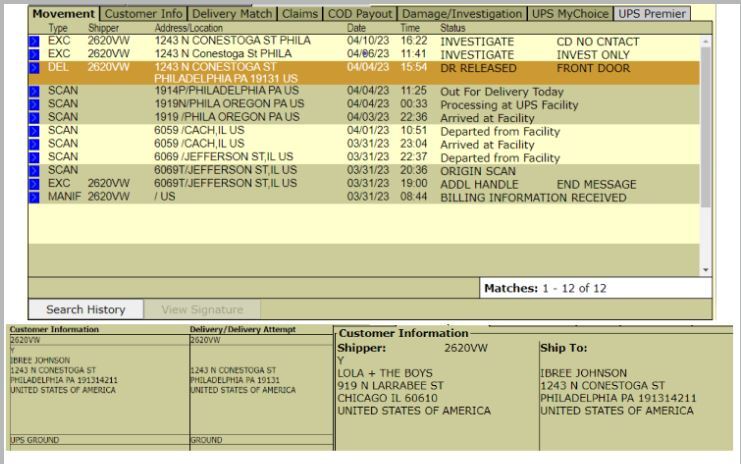This screenshot has height=464, width=741.
Task: Click Delivery/Delivery Attempt heading
Action: pyautogui.click(x=242, y=329)
